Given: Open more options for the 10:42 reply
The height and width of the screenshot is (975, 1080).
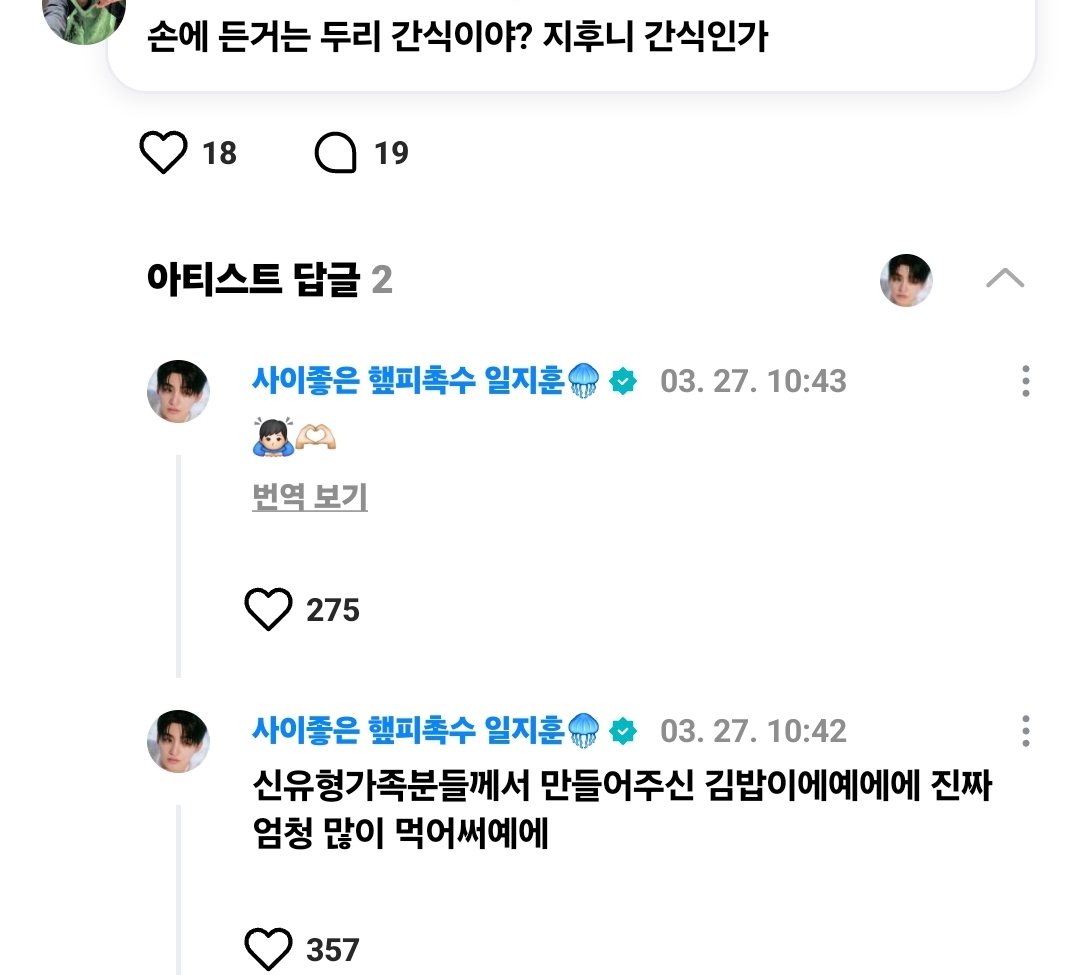Looking at the screenshot, I should tap(1026, 731).
